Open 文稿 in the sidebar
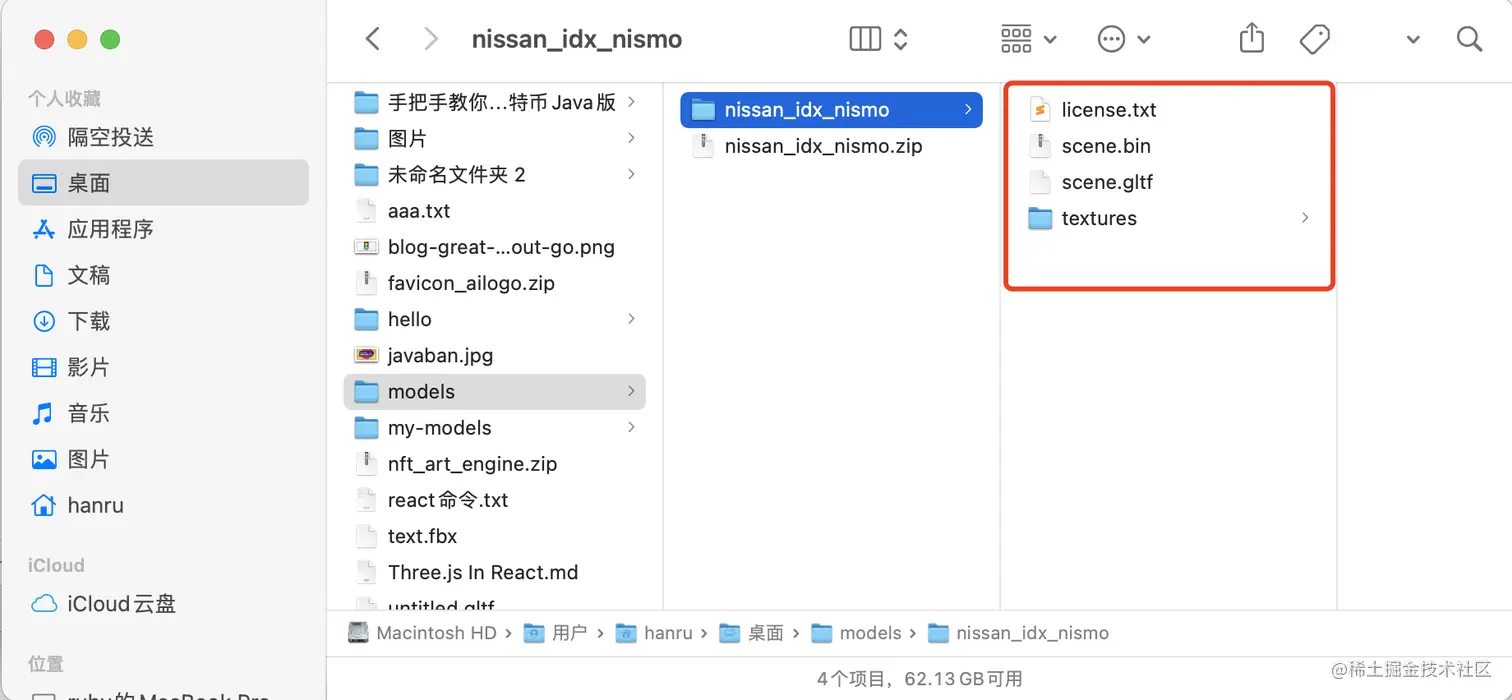Image resolution: width=1512 pixels, height=700 pixels. click(163, 275)
